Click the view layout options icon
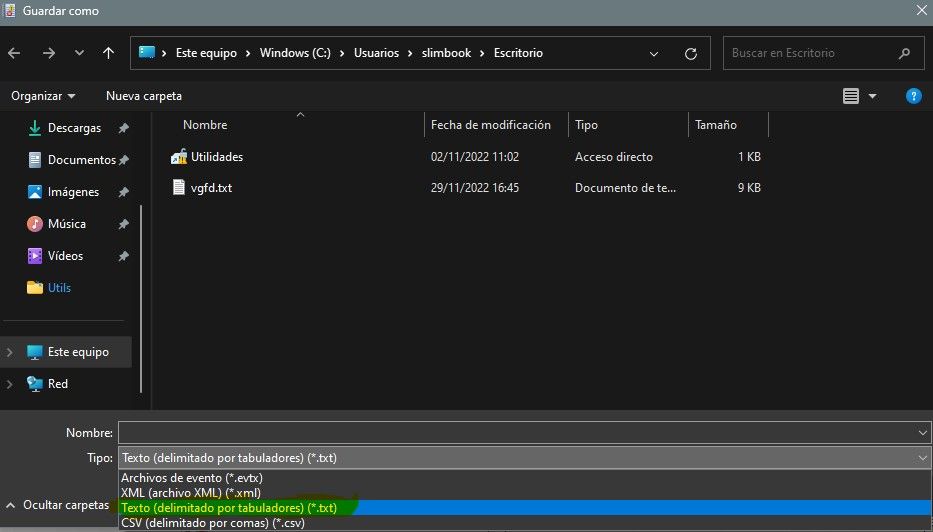933x532 pixels. point(851,96)
